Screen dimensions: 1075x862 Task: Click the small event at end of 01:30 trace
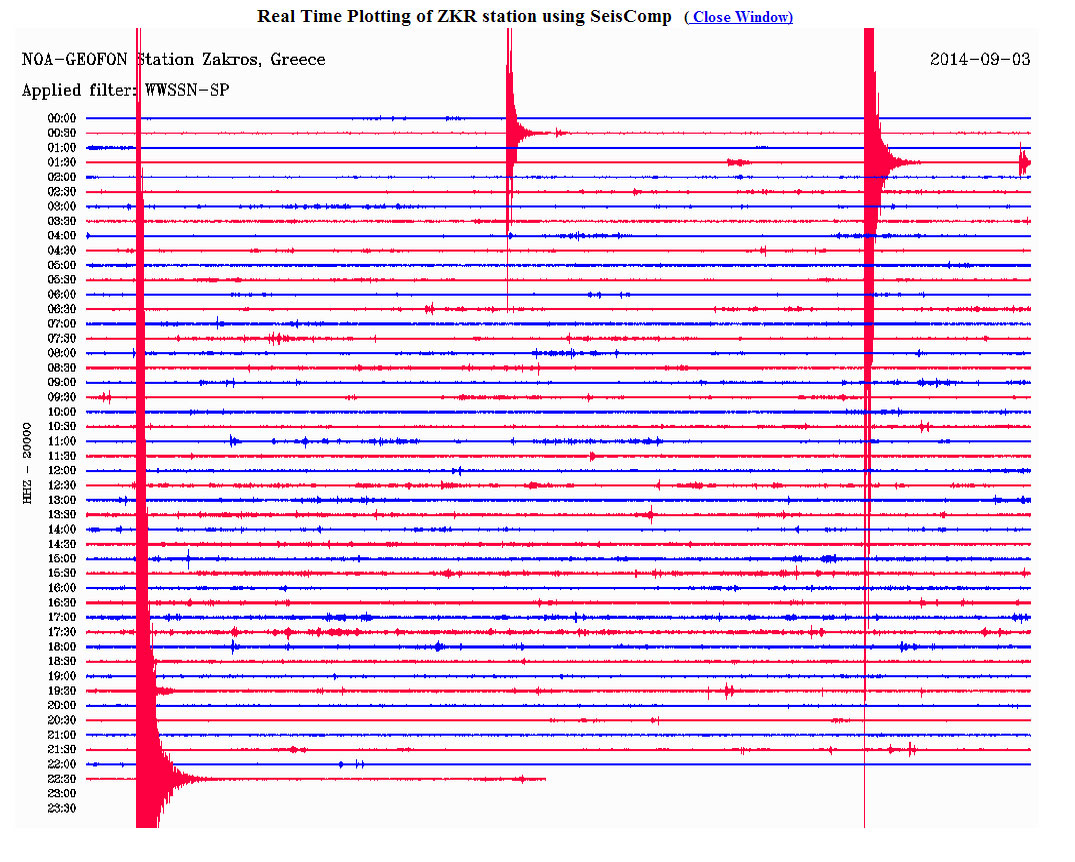1023,162
